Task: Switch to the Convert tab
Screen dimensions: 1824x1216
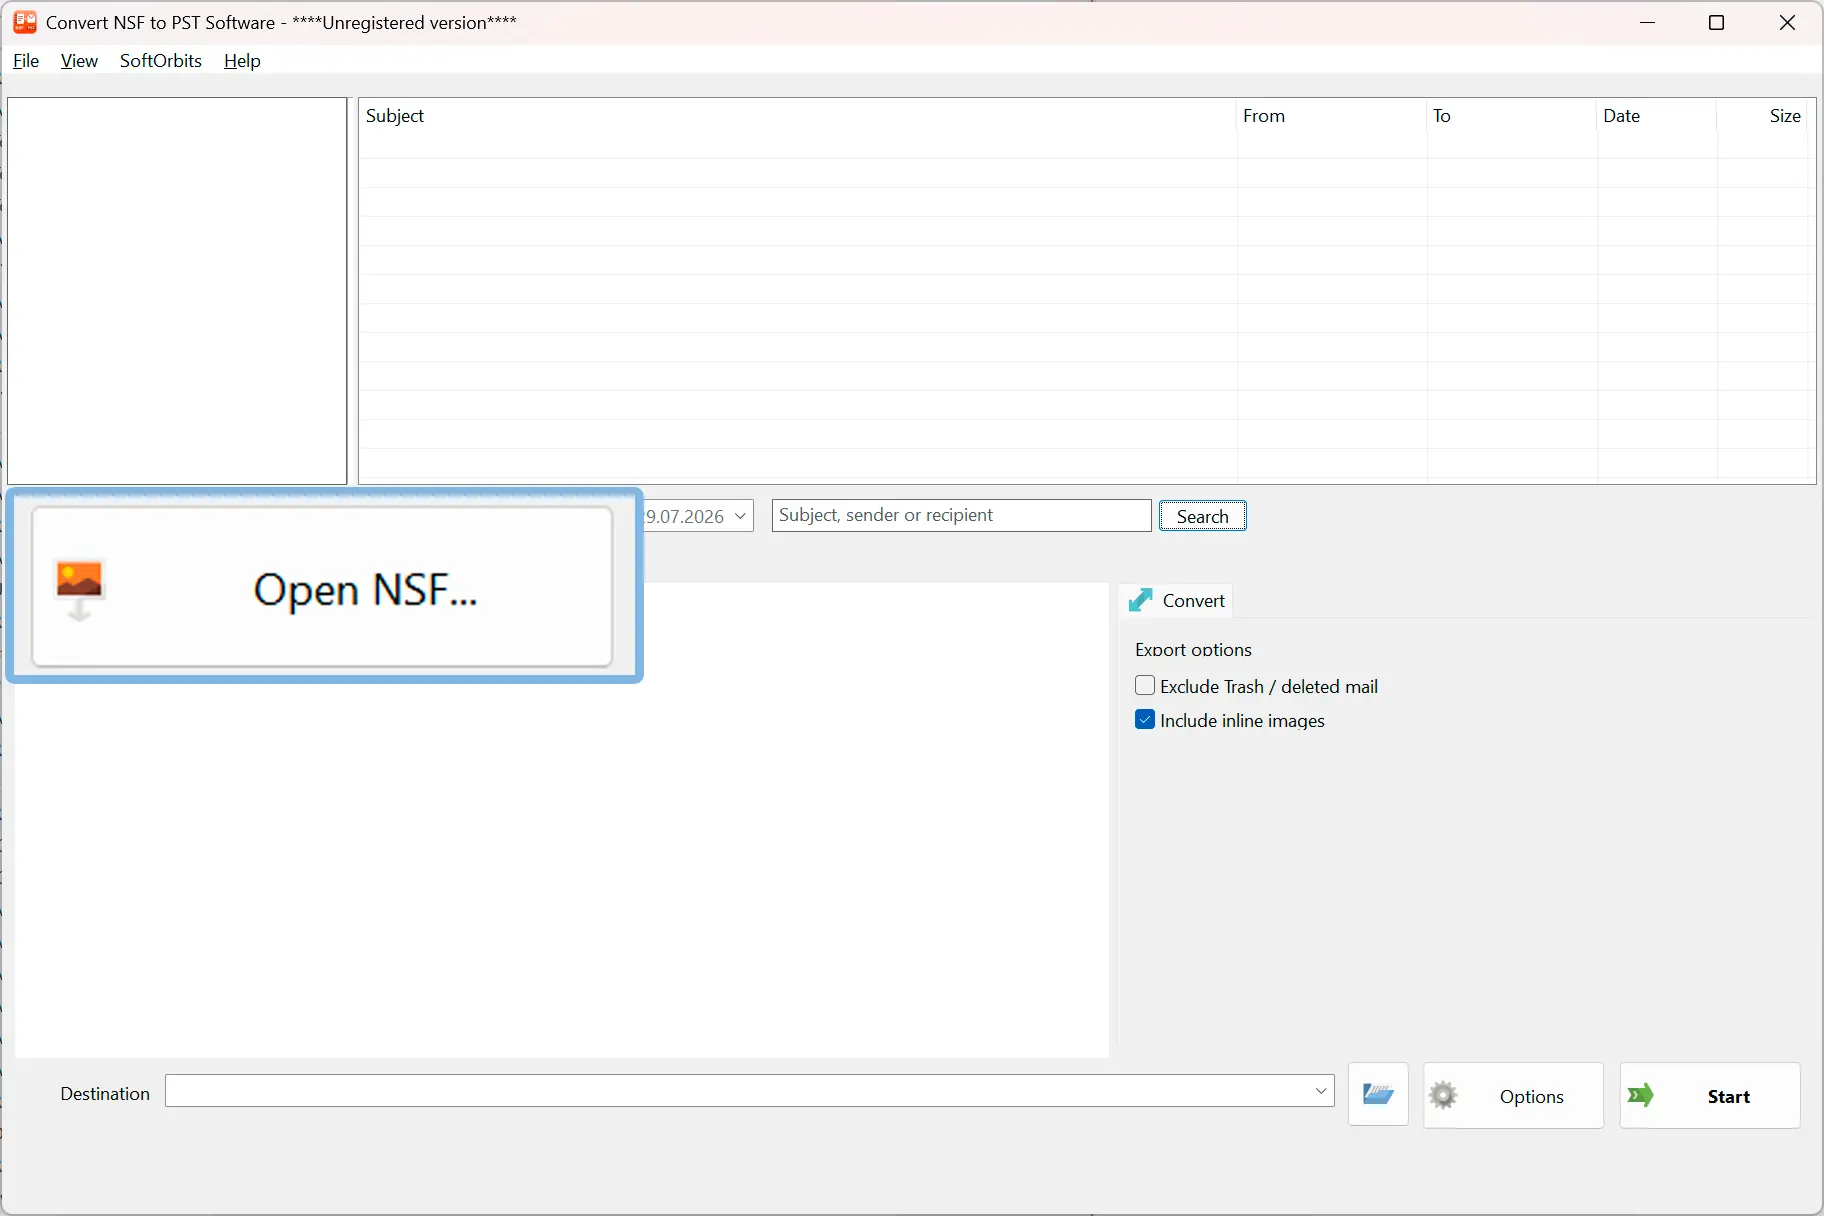Action: point(1177,600)
